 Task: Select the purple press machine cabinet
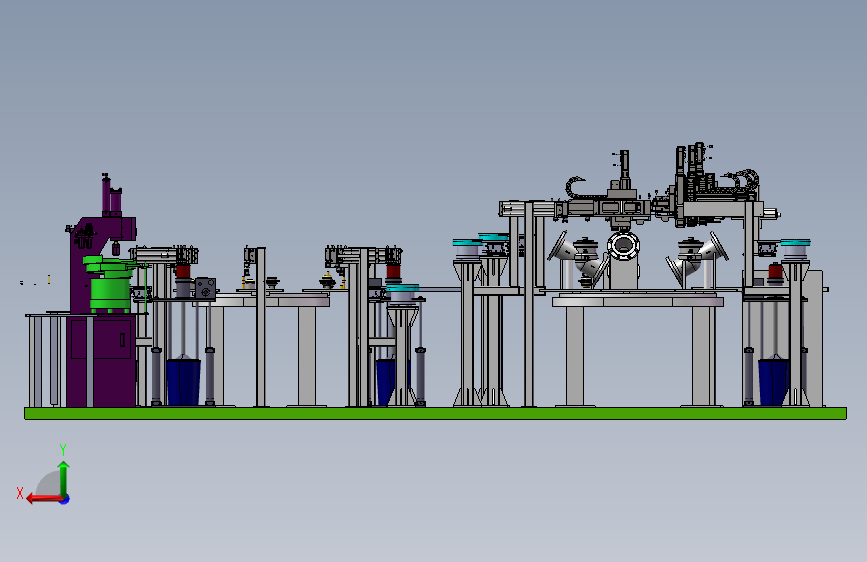tap(101, 361)
